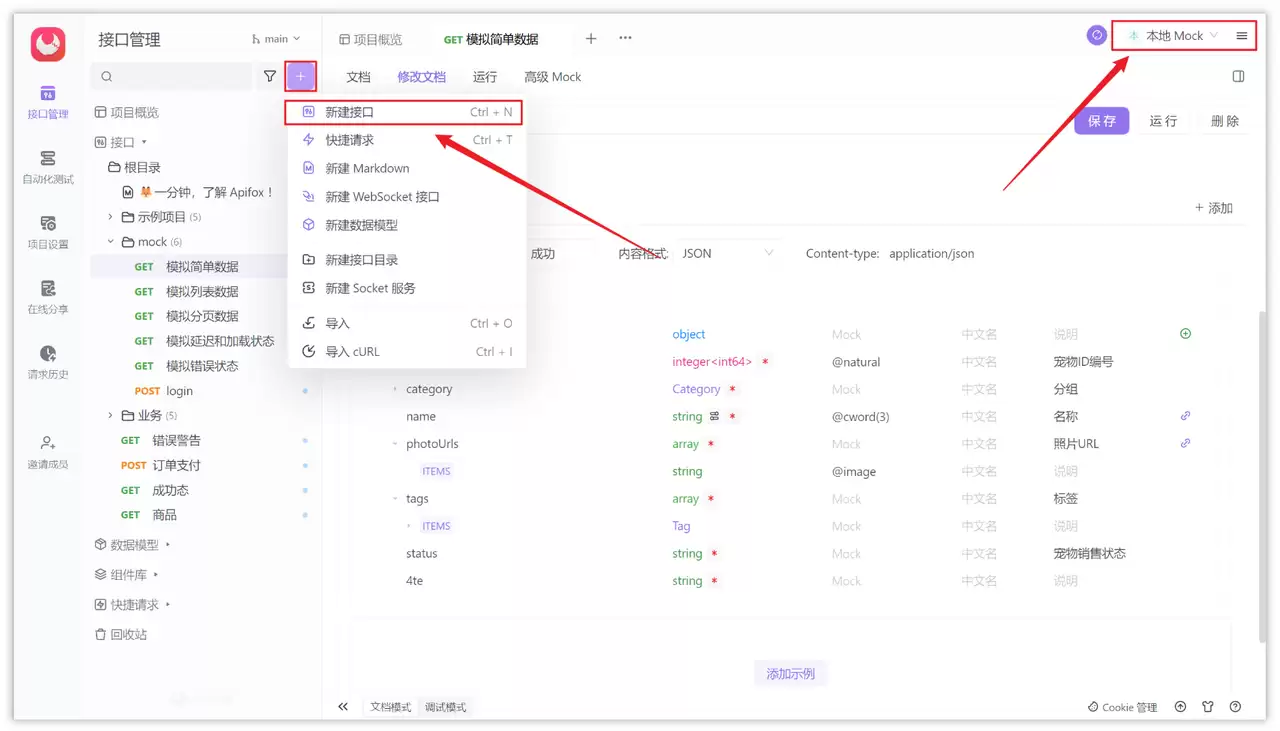Screen dimensions: 1280x731
Task: Open the 项目概览 top tab
Action: coord(370,39)
